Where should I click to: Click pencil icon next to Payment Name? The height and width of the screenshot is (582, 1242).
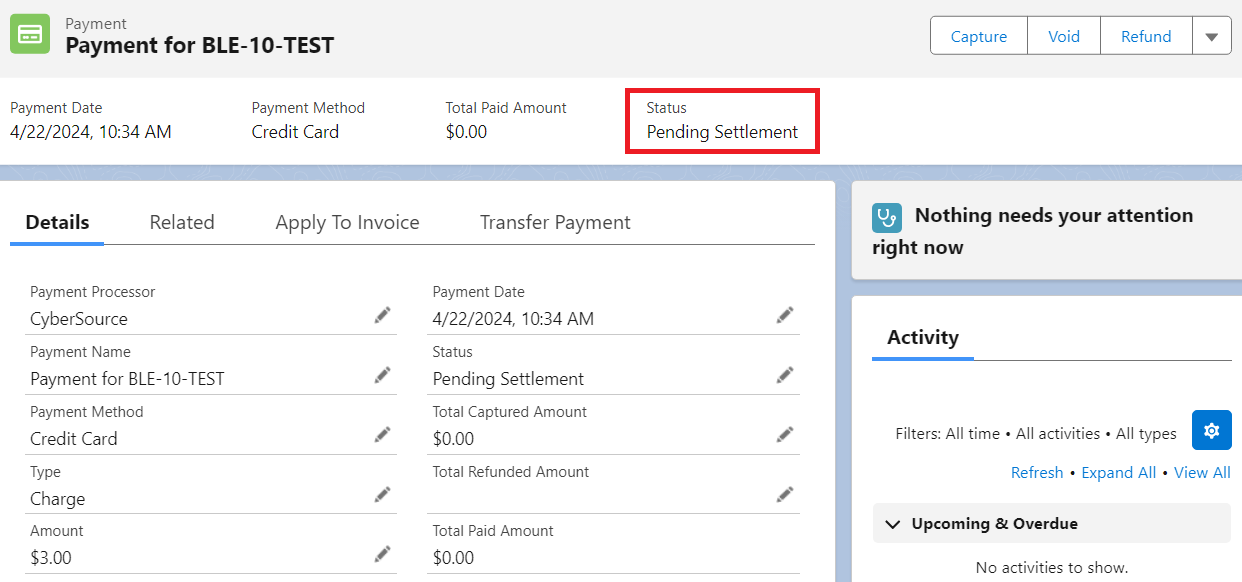[x=382, y=375]
